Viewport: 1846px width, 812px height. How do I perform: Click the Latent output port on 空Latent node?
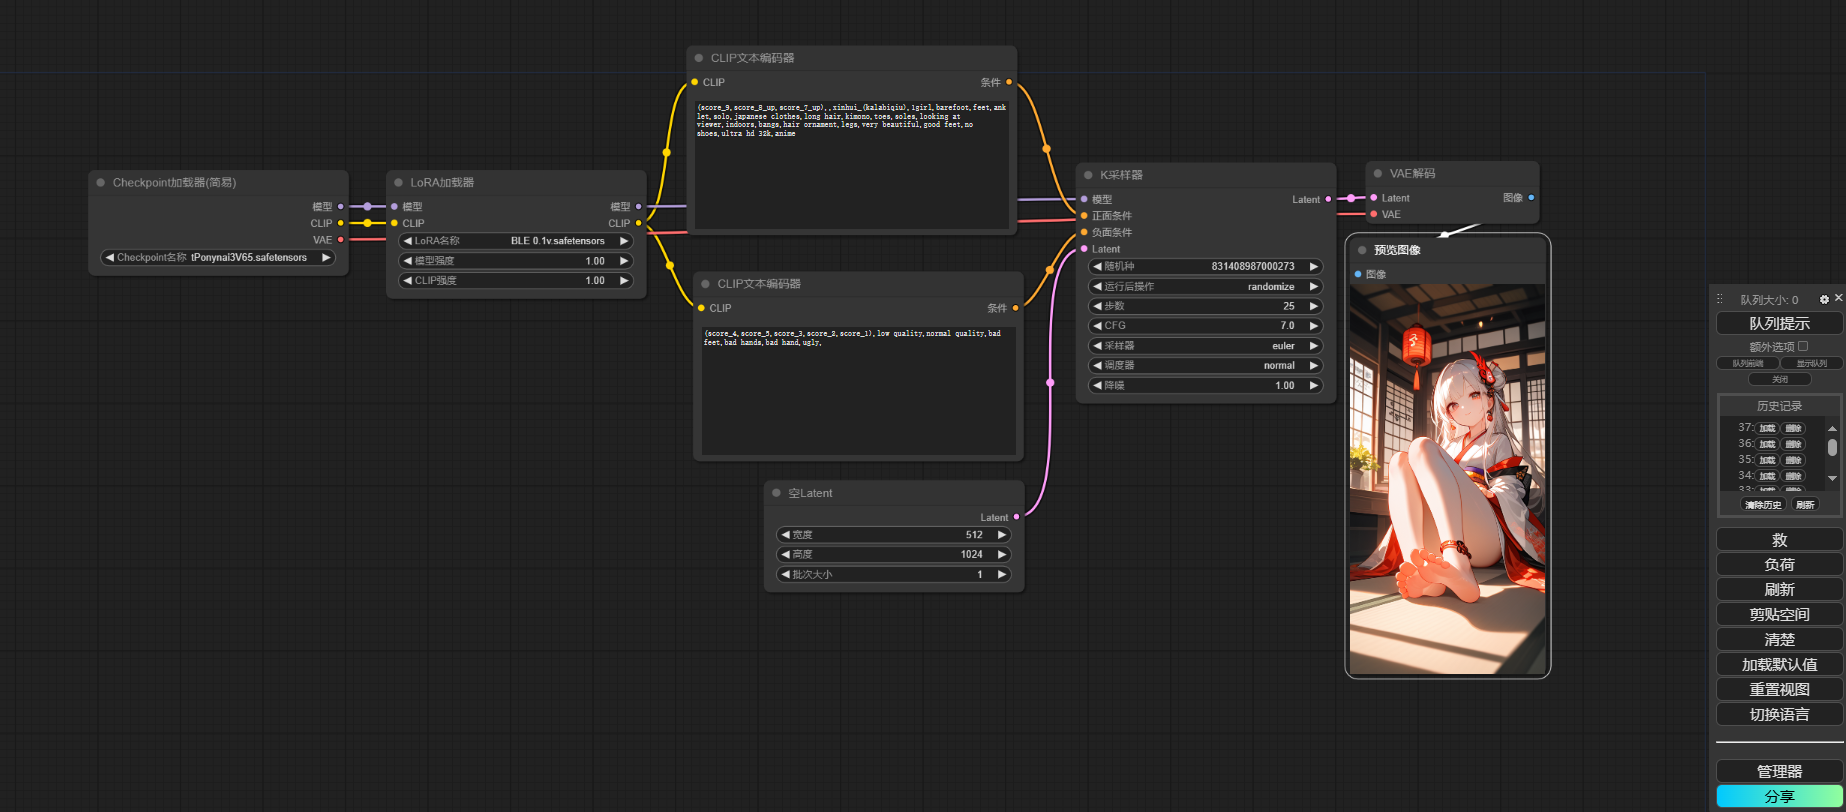[1016, 517]
